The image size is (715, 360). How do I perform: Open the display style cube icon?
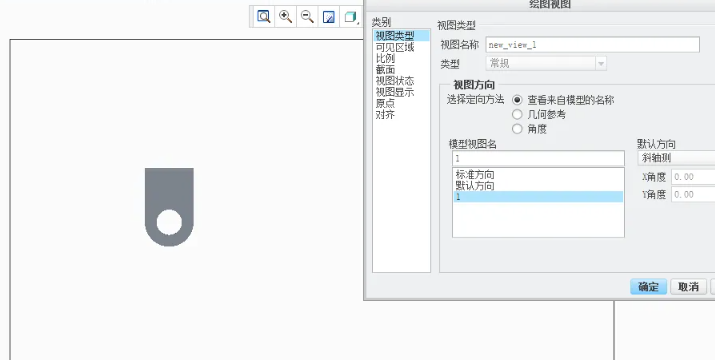tap(350, 17)
